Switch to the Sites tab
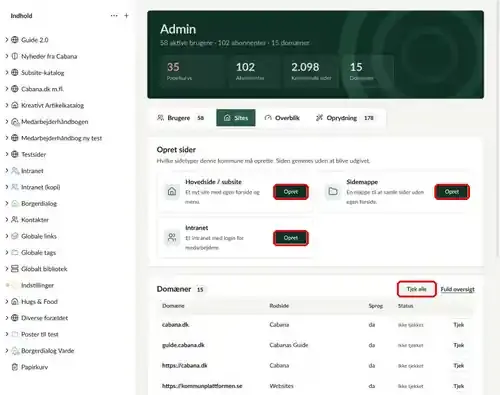This screenshot has height=395, width=500. coord(236,118)
